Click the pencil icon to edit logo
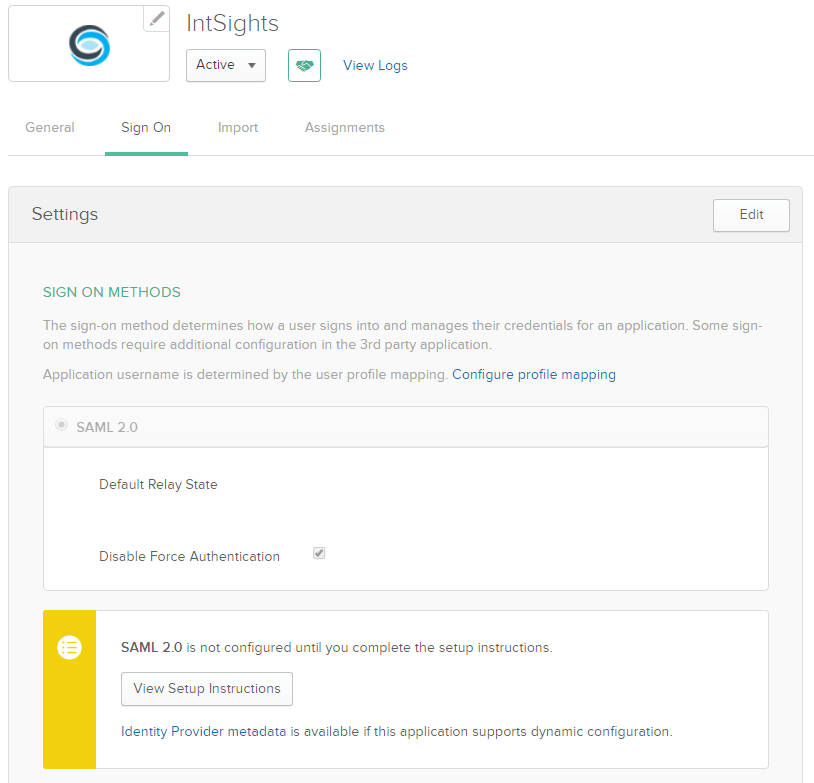Viewport: 814px width, 783px height. [x=156, y=18]
